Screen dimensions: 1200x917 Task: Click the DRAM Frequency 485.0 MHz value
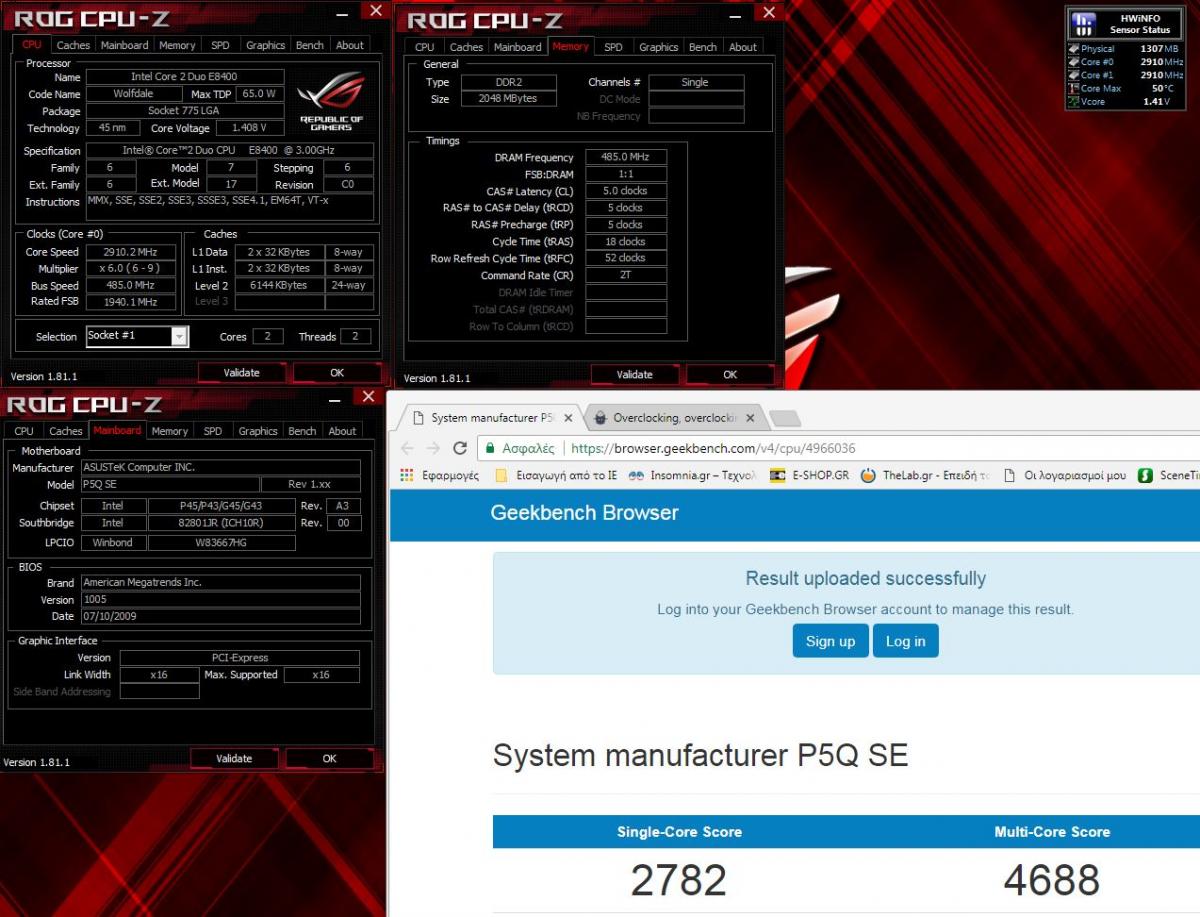click(625, 157)
